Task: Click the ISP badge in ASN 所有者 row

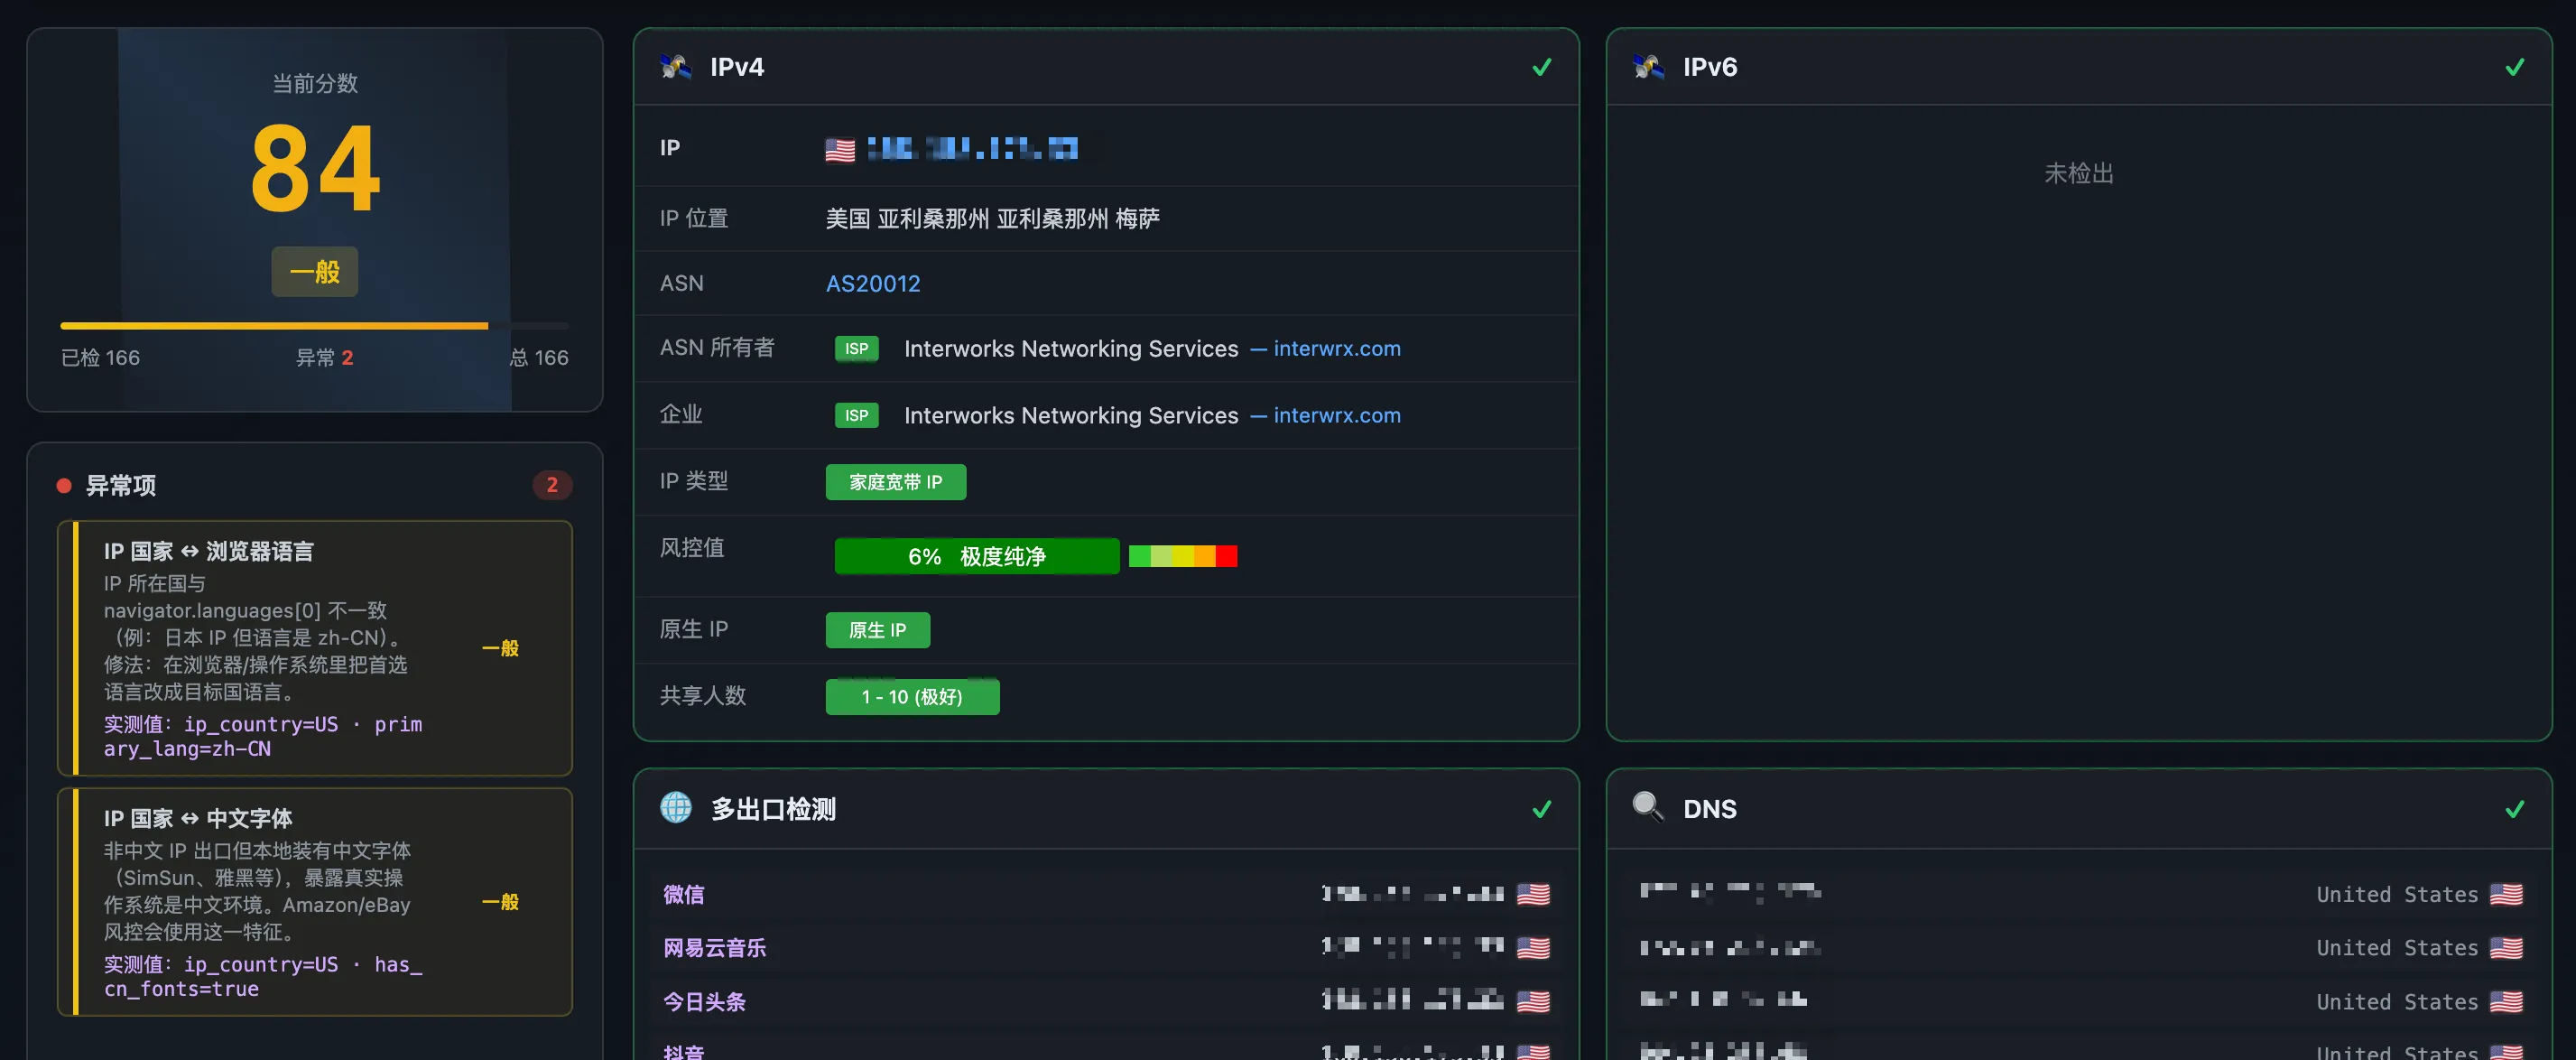Action: point(856,349)
